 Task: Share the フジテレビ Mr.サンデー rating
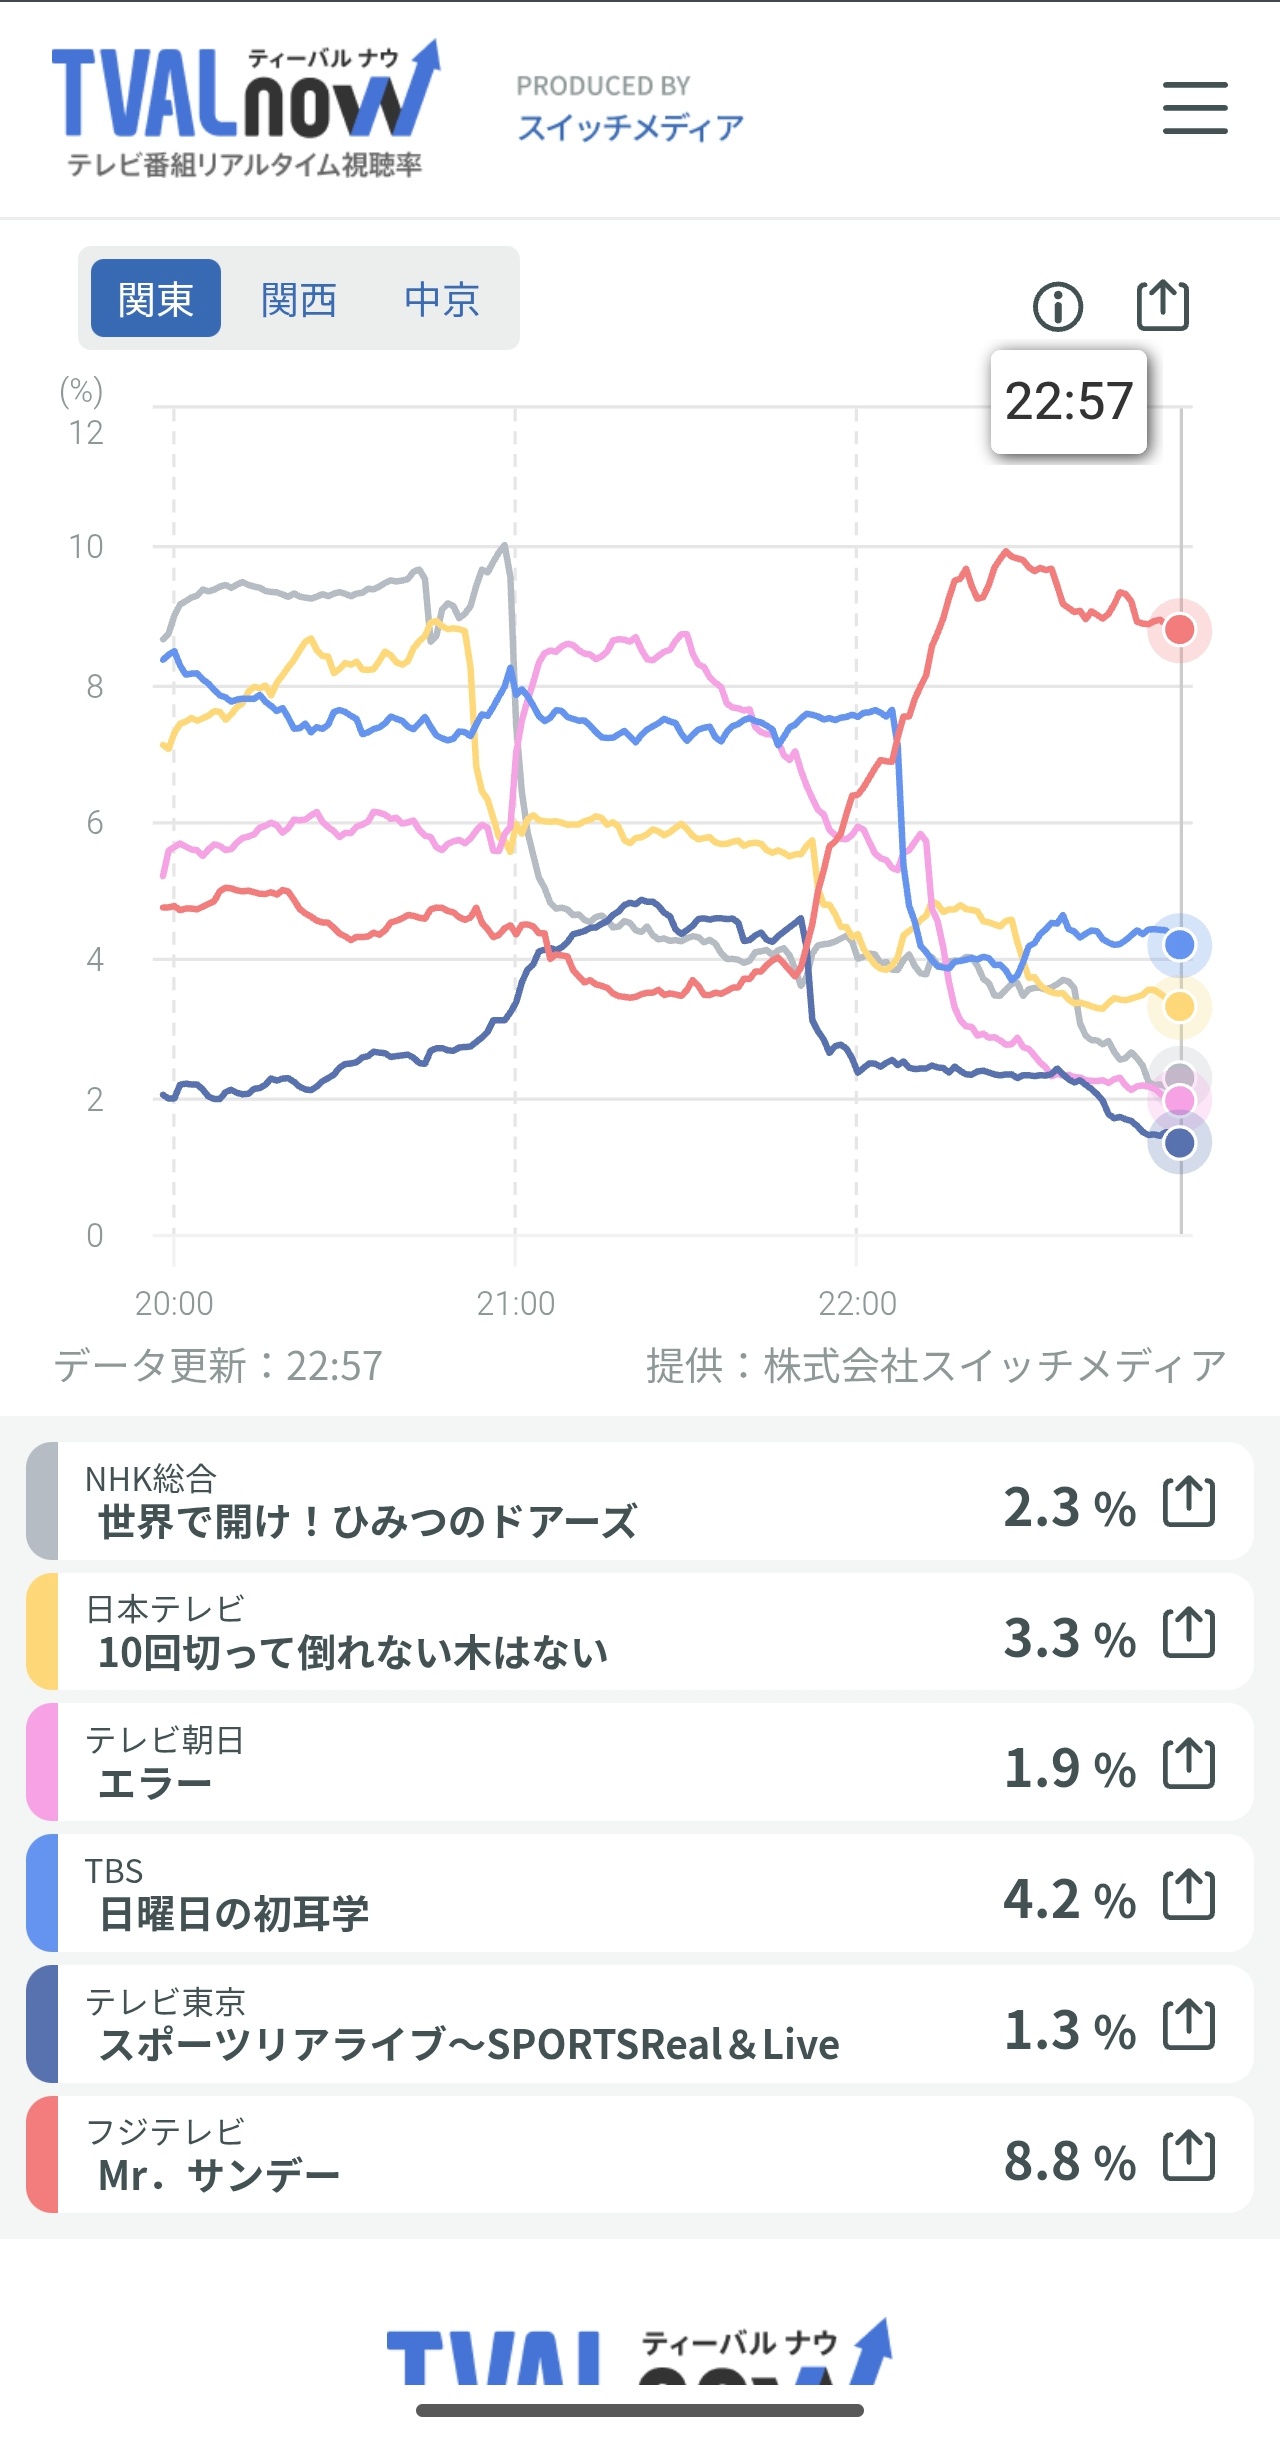(1189, 2156)
